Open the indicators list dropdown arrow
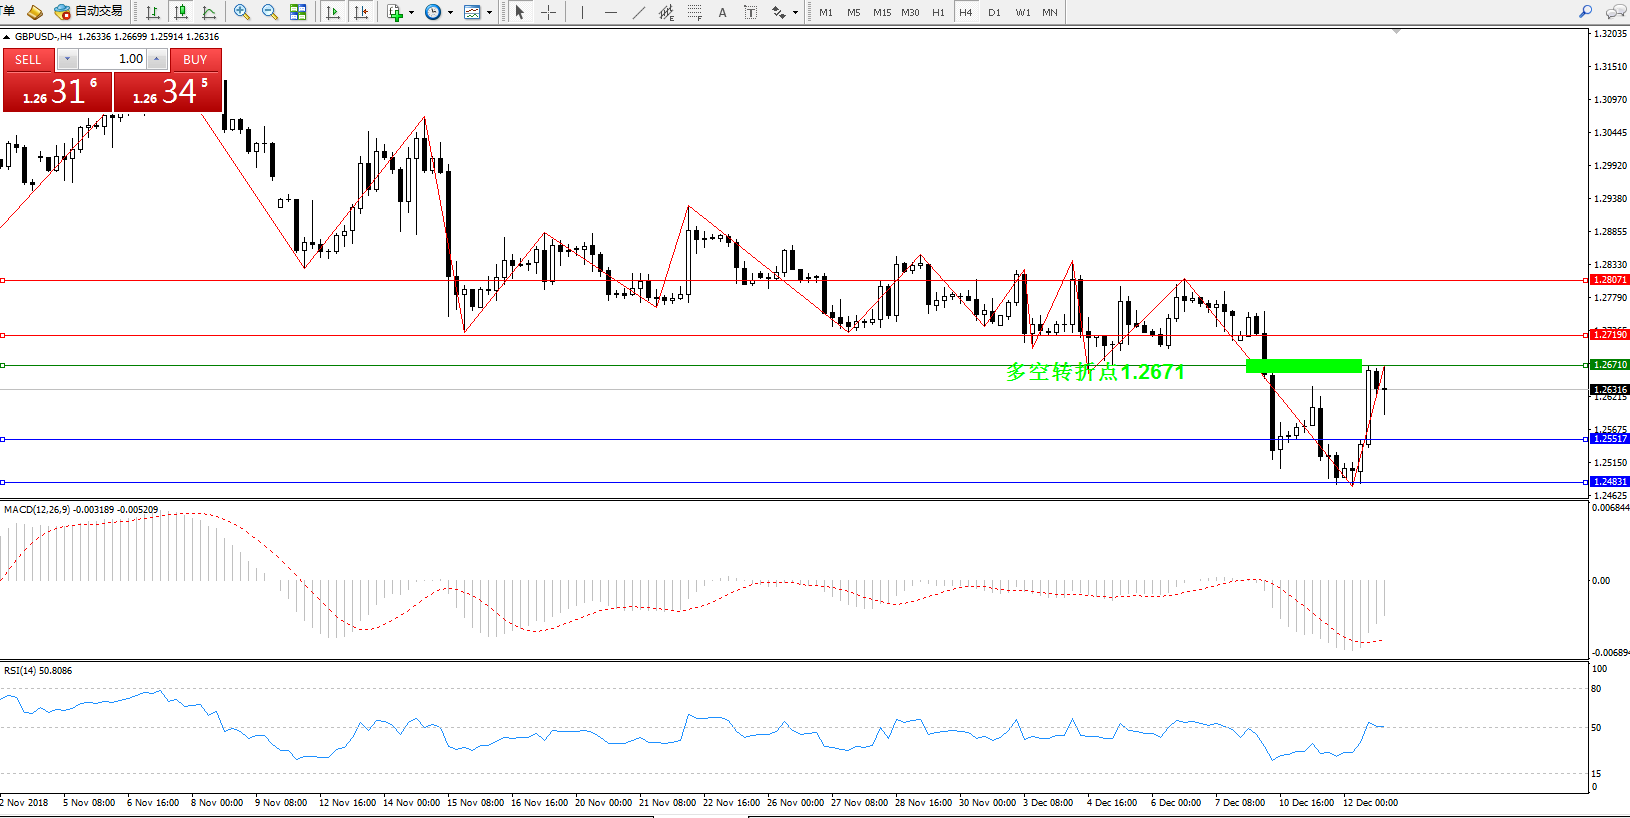Image resolution: width=1630 pixels, height=818 pixels. [411, 13]
